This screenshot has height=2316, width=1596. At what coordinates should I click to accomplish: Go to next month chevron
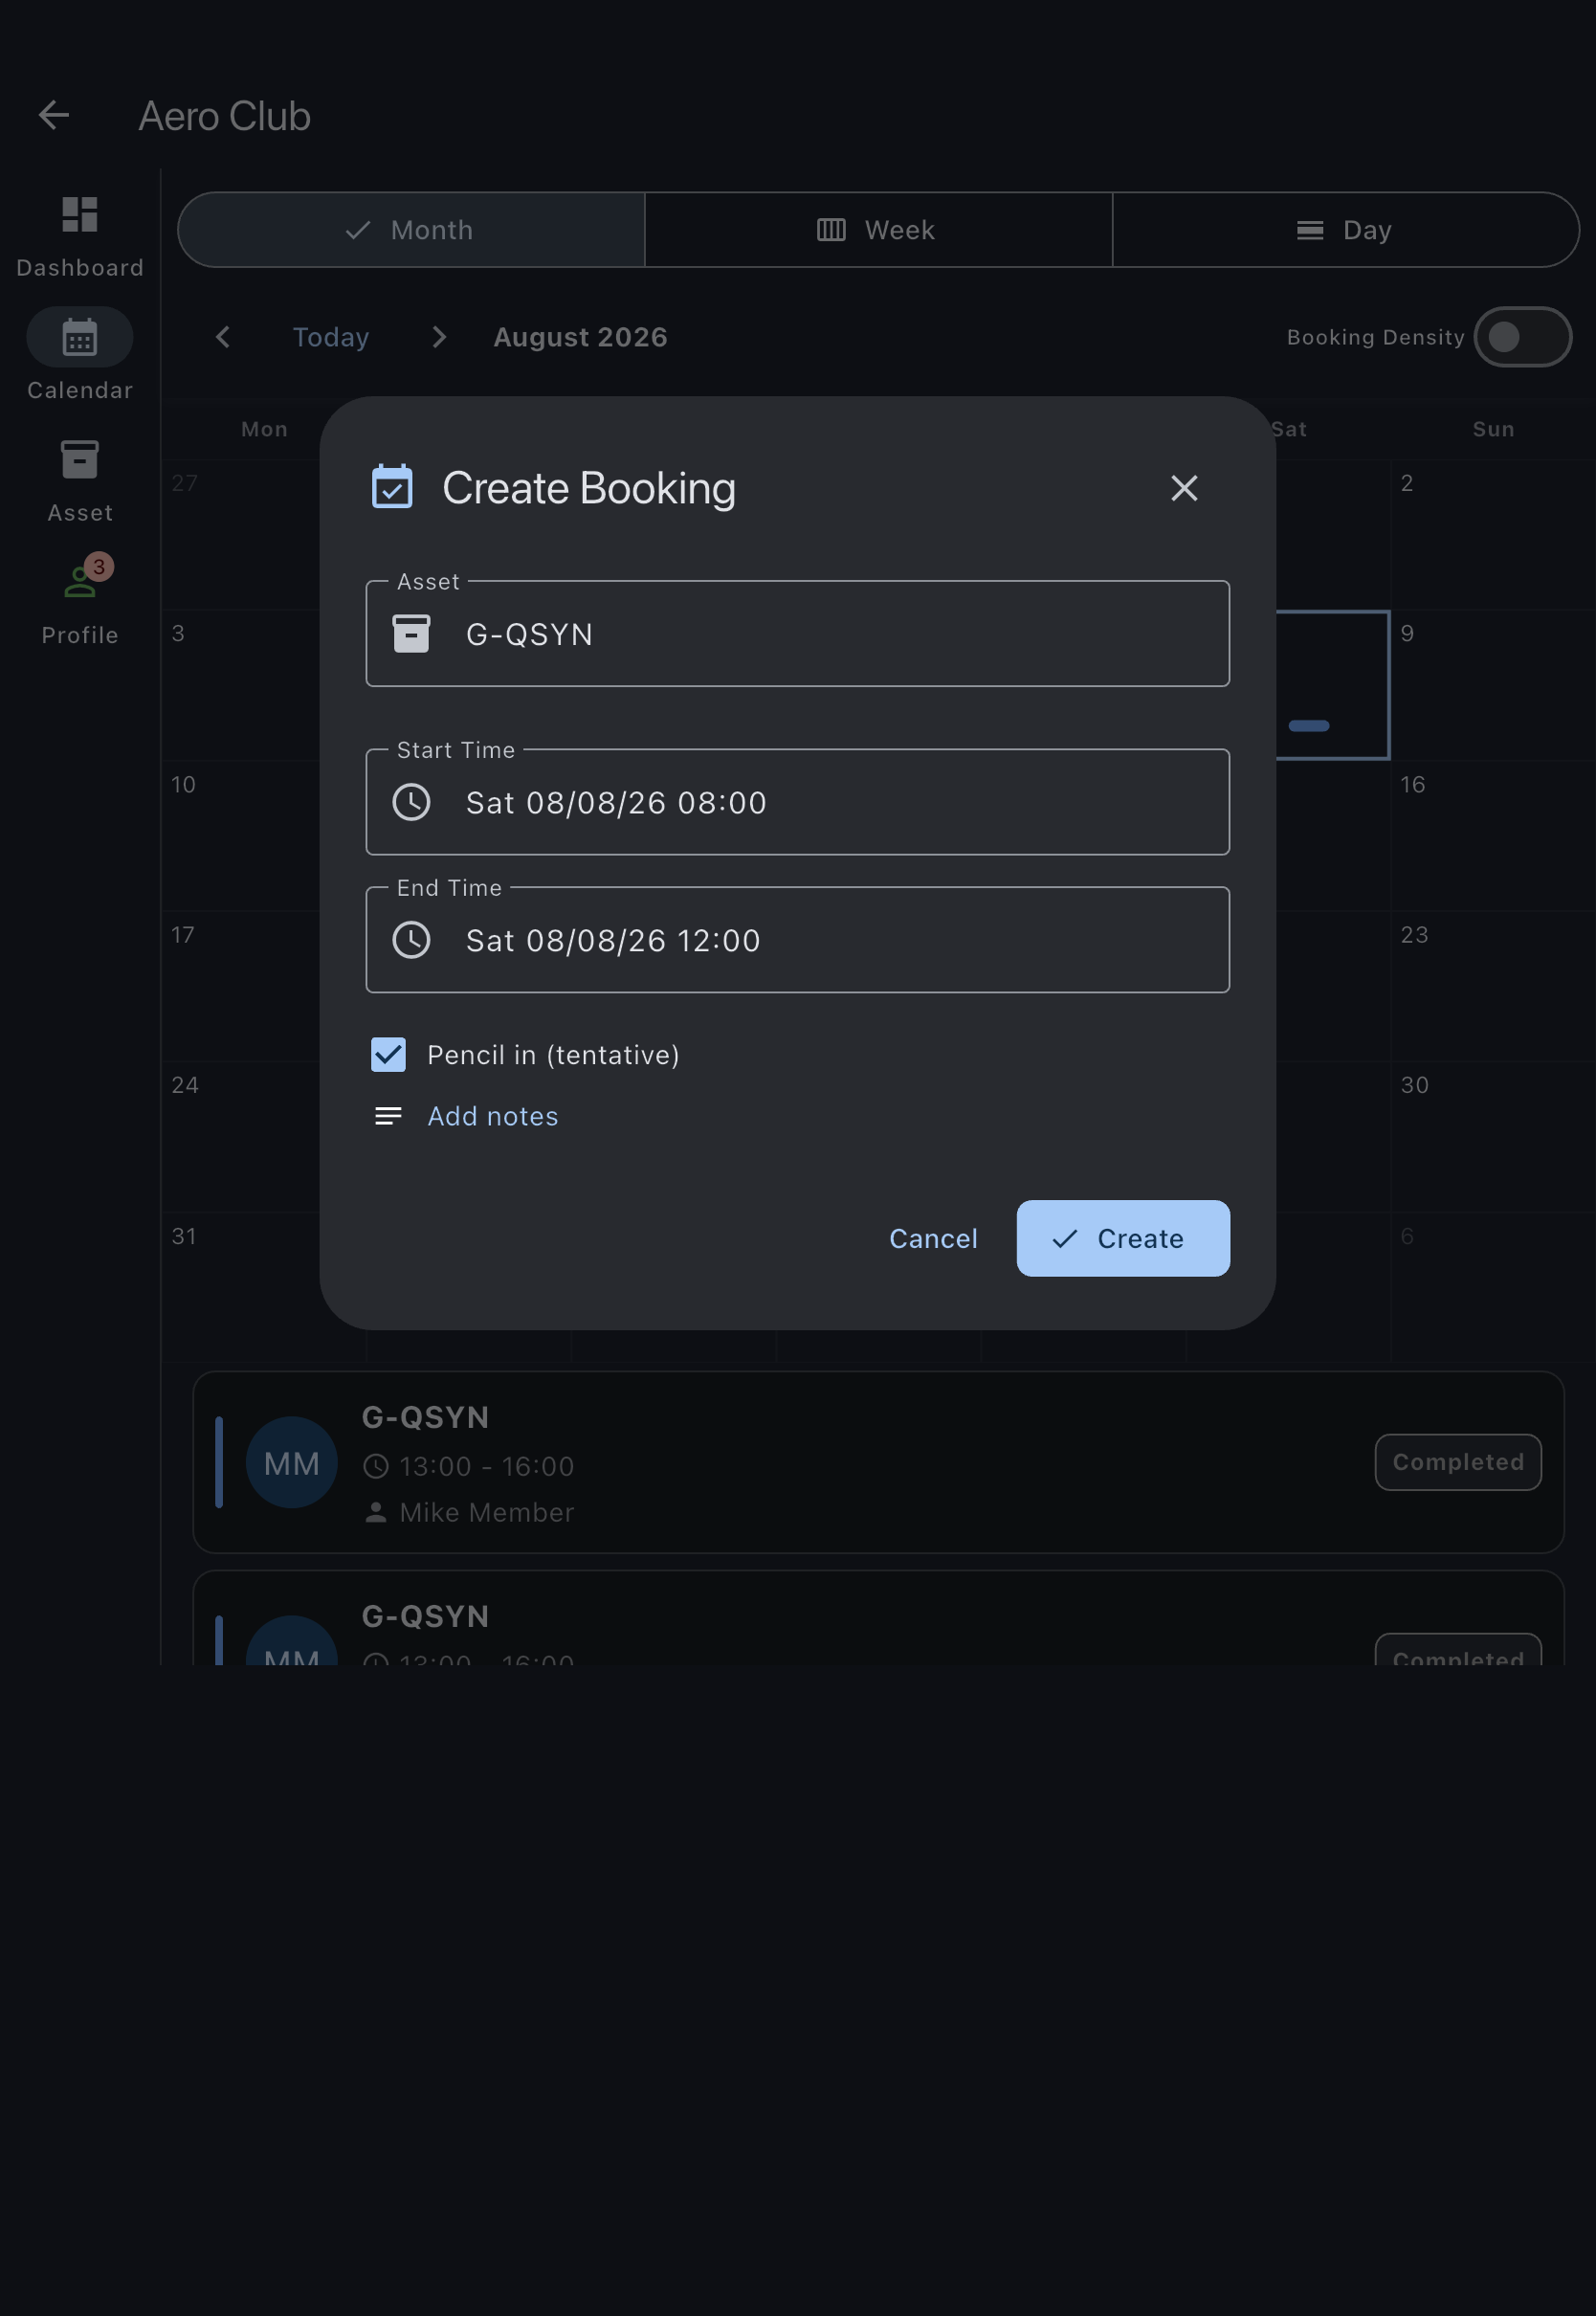click(x=439, y=337)
